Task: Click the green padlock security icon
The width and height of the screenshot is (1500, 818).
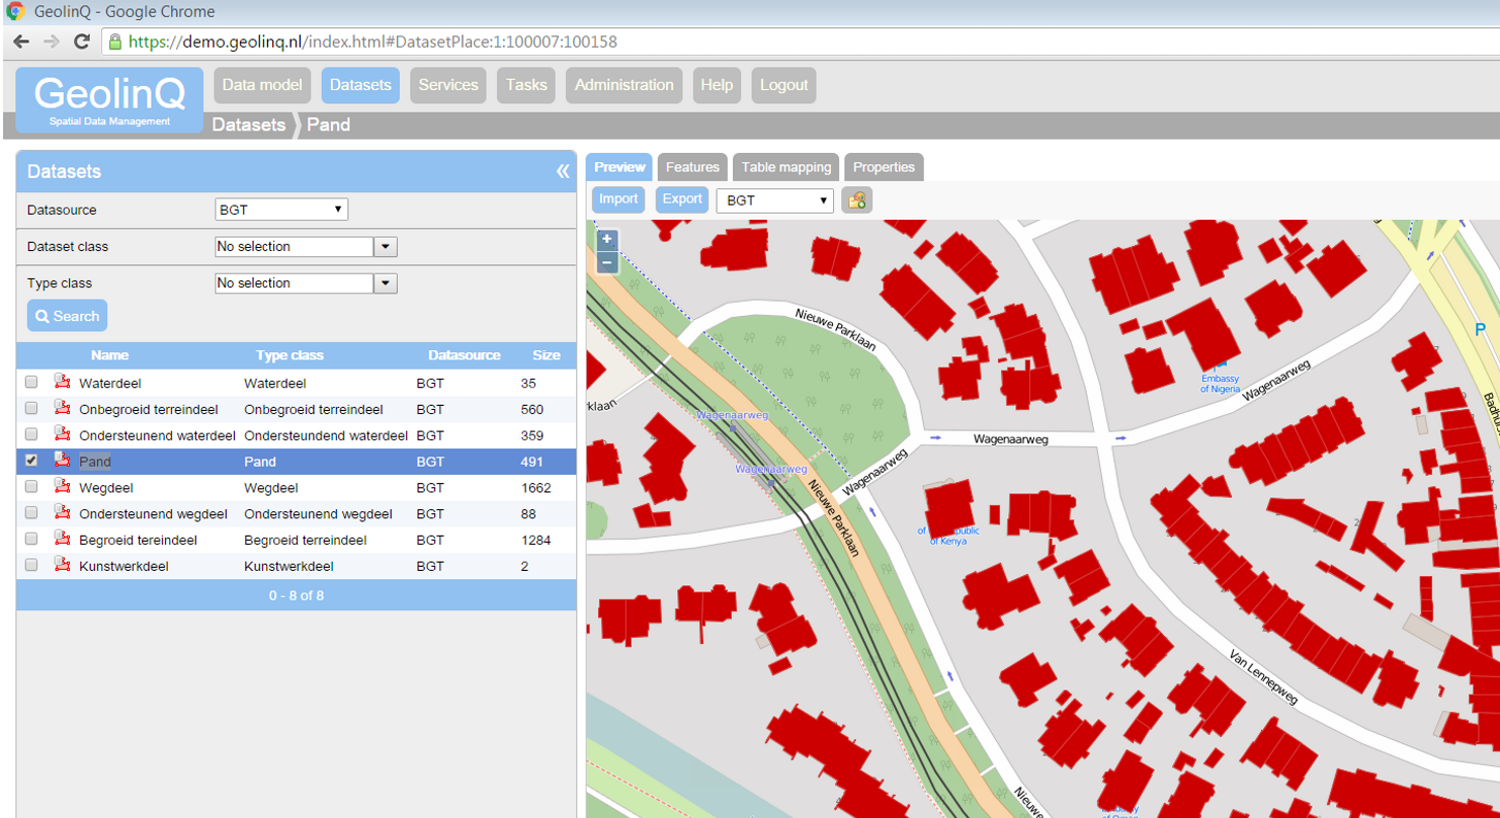Action: pyautogui.click(x=115, y=42)
